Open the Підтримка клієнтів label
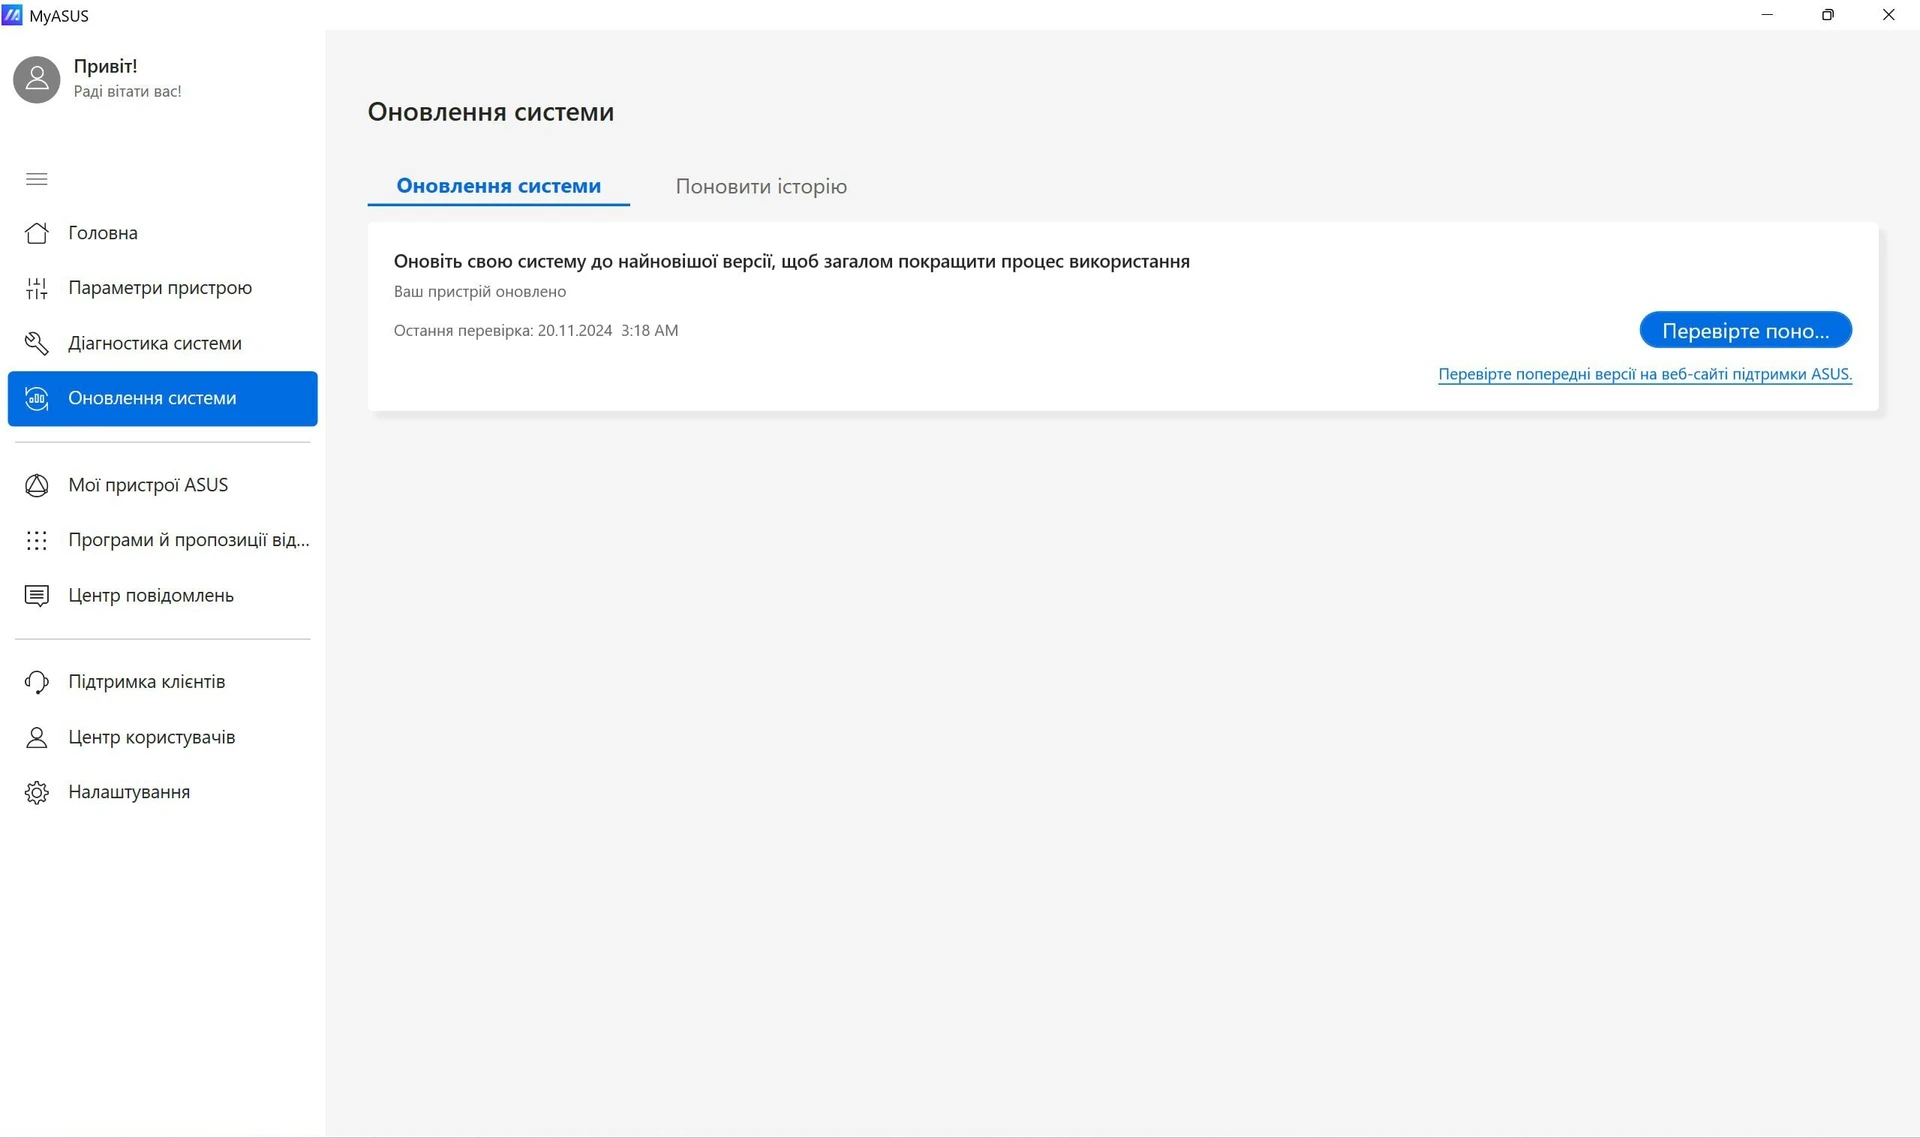Screen dimensions: 1920x1138 (x=147, y=682)
